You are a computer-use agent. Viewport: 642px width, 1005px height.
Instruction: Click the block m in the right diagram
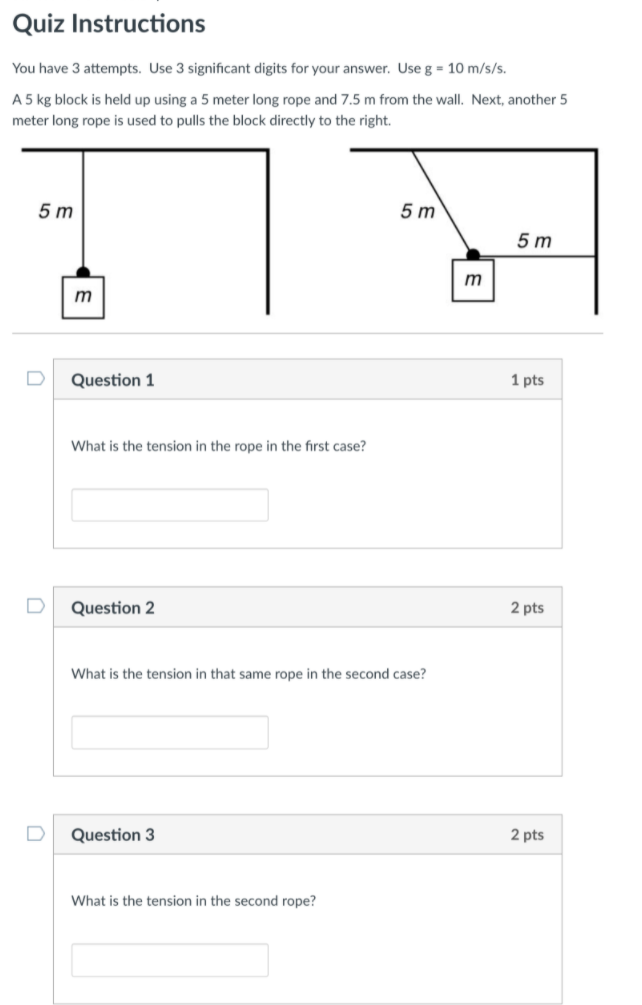click(473, 279)
